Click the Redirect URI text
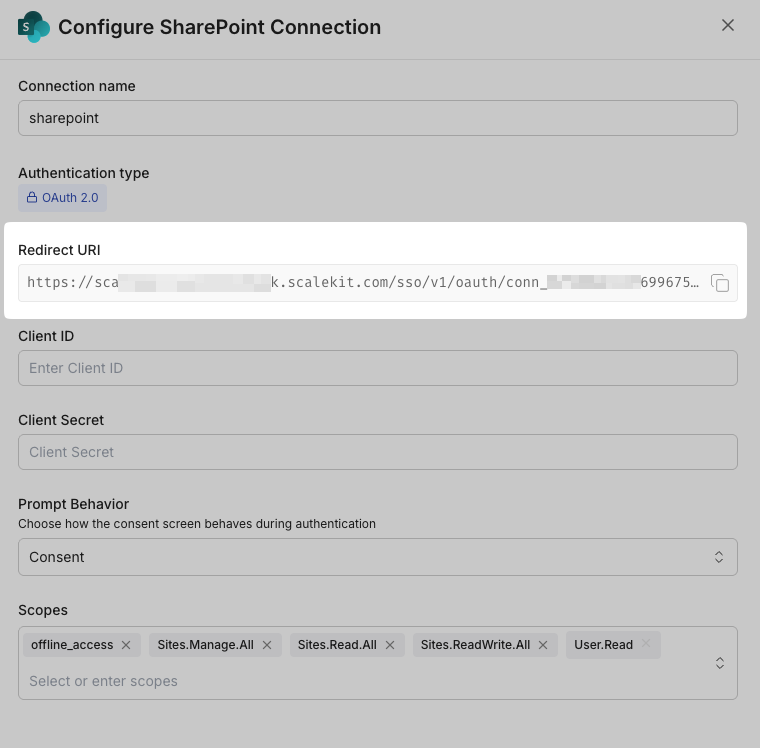Viewport: 760px width, 748px height. (360, 283)
